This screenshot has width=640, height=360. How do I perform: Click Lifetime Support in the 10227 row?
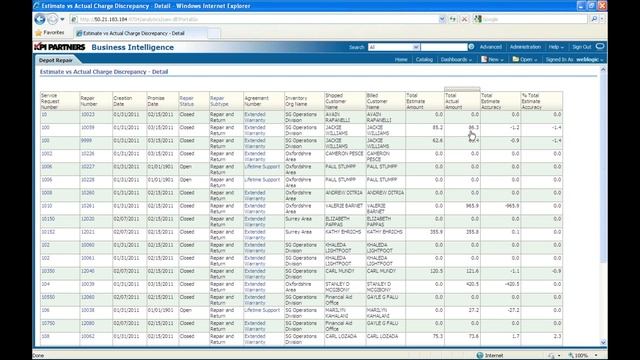click(x=262, y=167)
